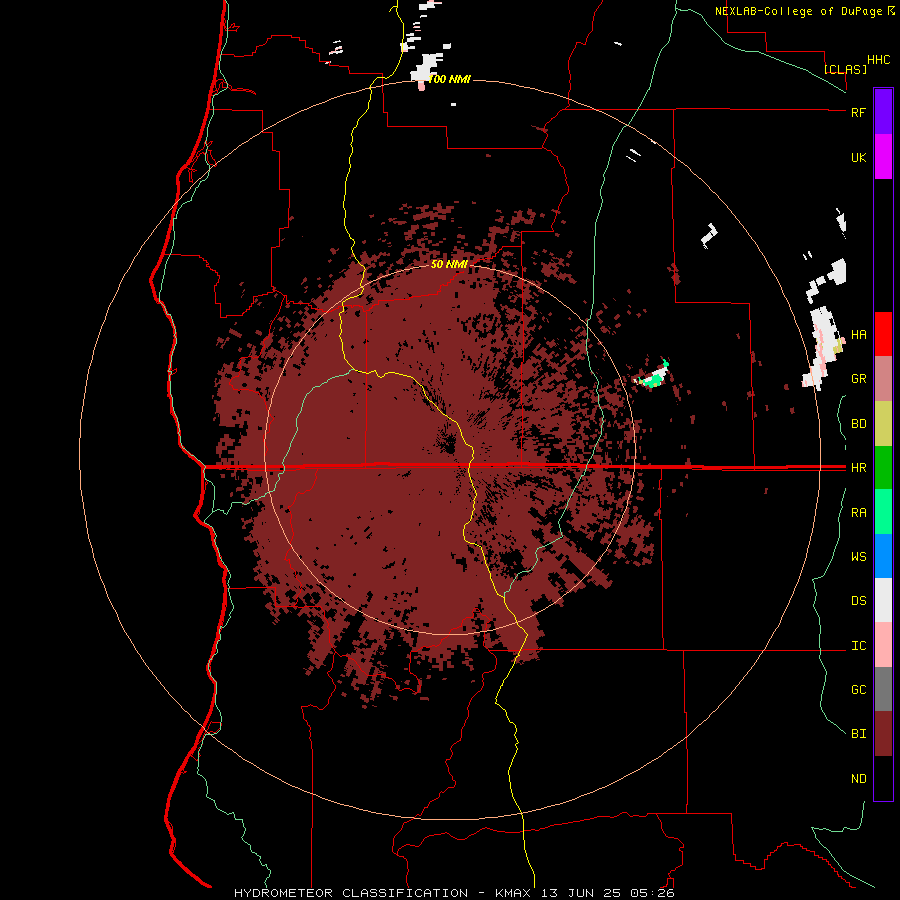This screenshot has height=900, width=900.
Task: Click the RA legend label
Action: (x=858, y=513)
